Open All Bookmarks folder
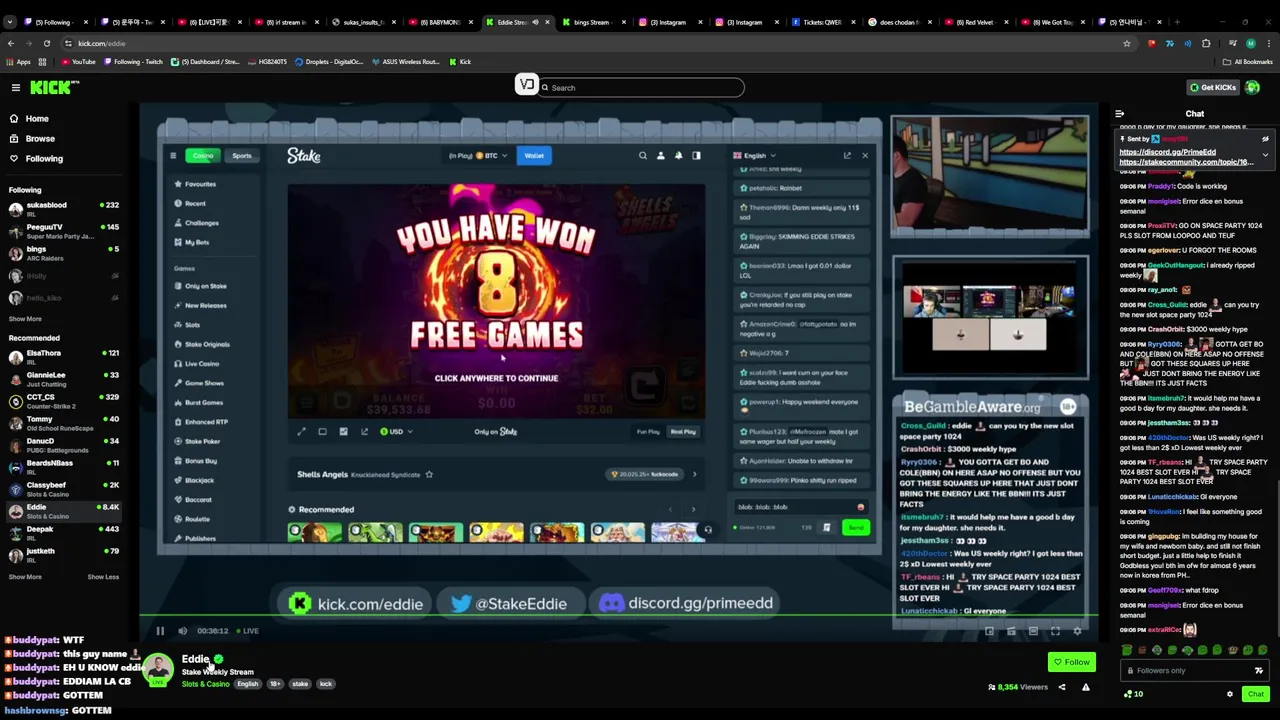The image size is (1280, 720). 1248,62
